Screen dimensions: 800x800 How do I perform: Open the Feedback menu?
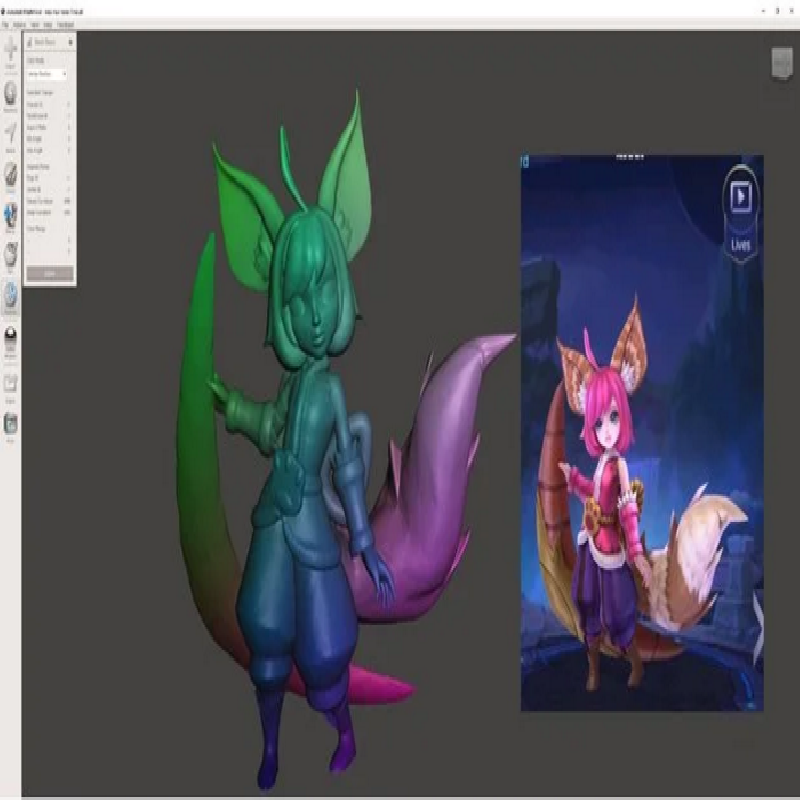65,24
